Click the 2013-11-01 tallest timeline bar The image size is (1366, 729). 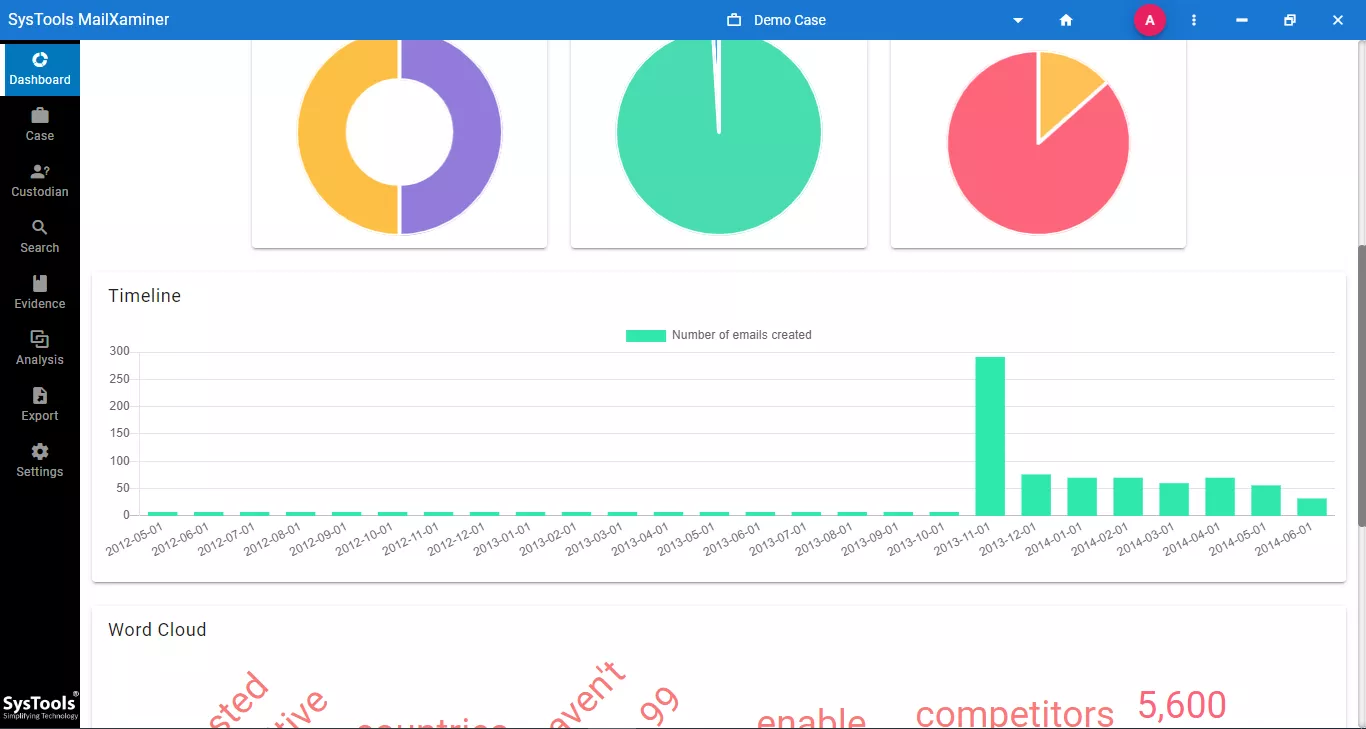(x=990, y=436)
